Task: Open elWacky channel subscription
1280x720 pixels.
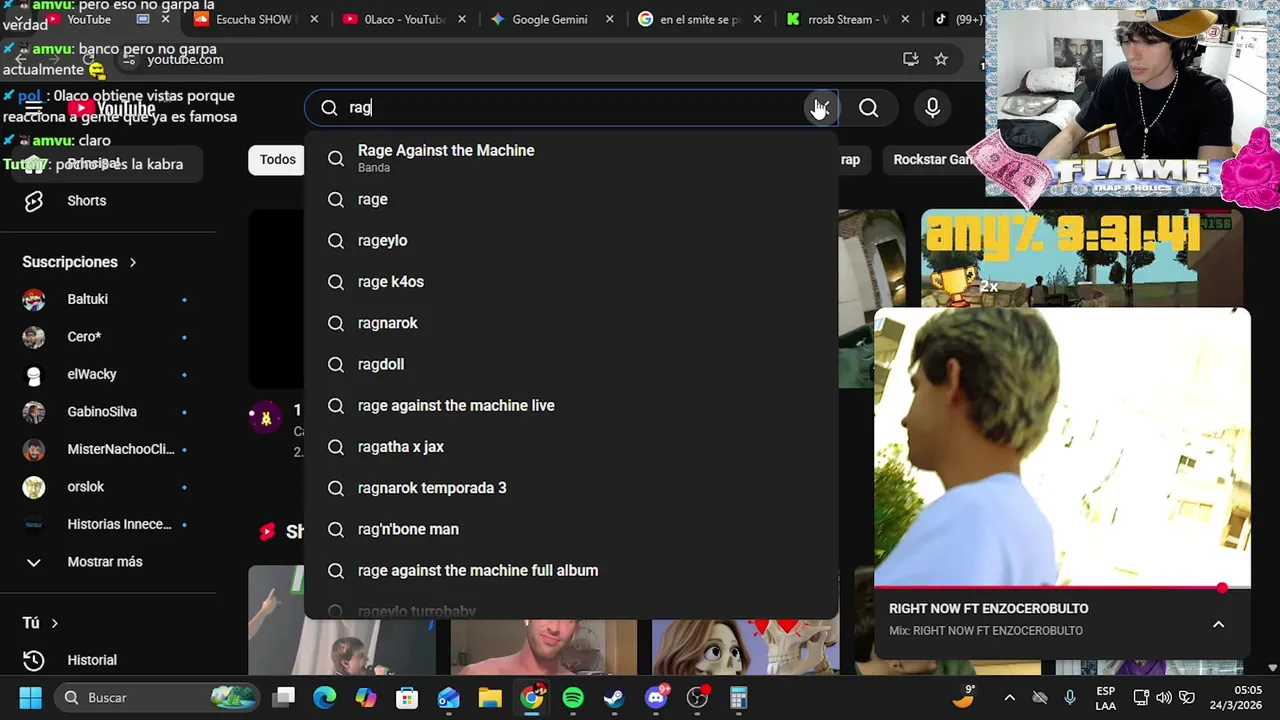Action: [108, 374]
